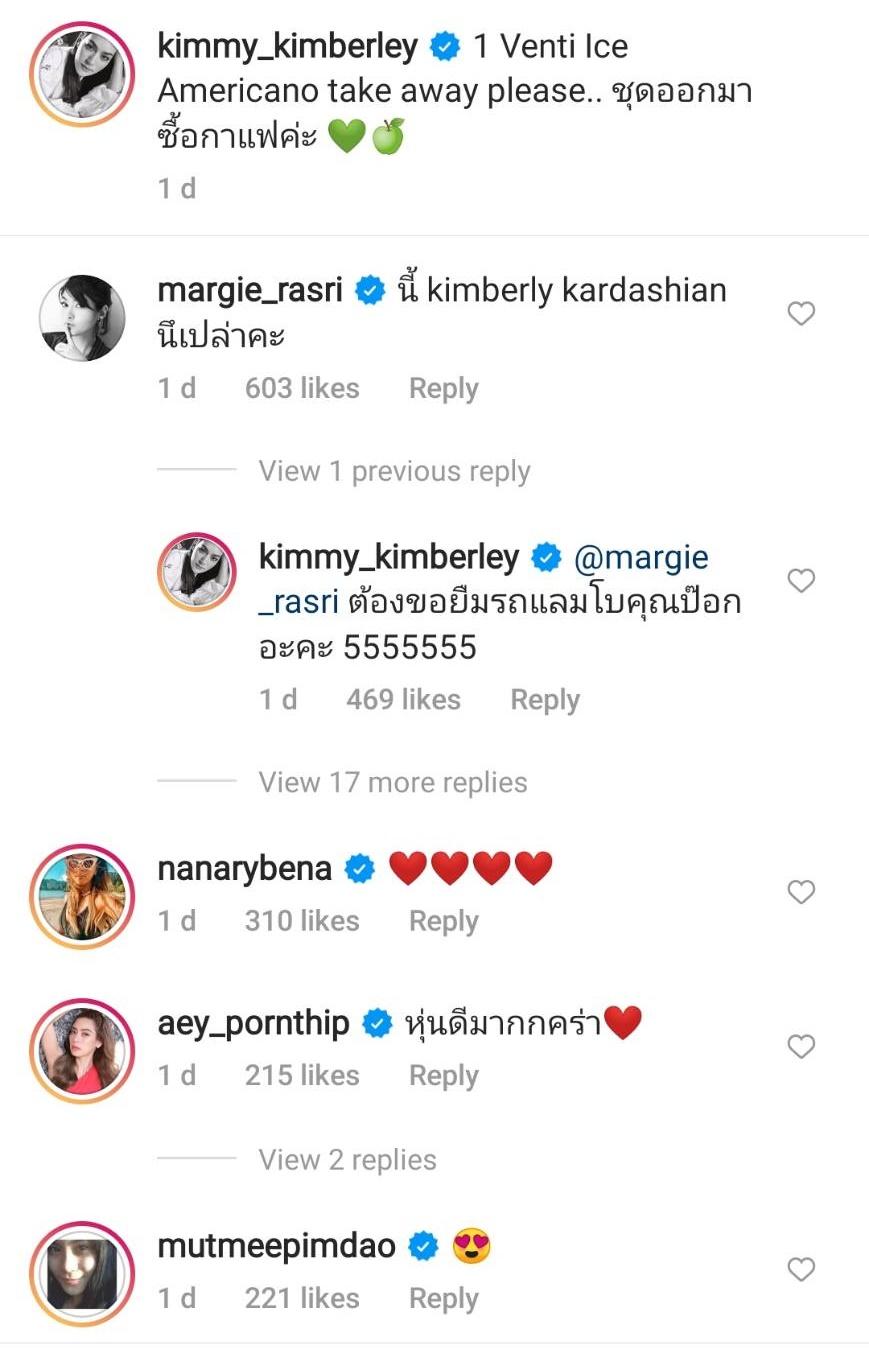
Task: View 603 likes on margie_rasri's comment
Action: click(302, 388)
